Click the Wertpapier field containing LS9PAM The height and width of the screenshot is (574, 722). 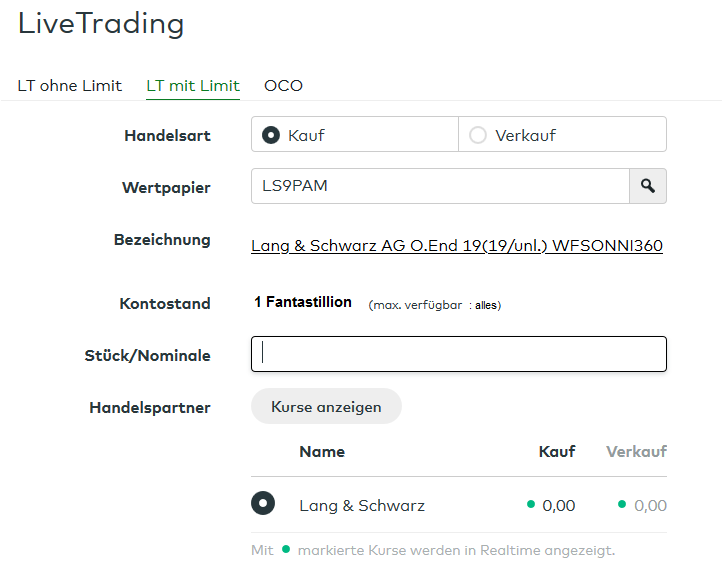pos(440,186)
